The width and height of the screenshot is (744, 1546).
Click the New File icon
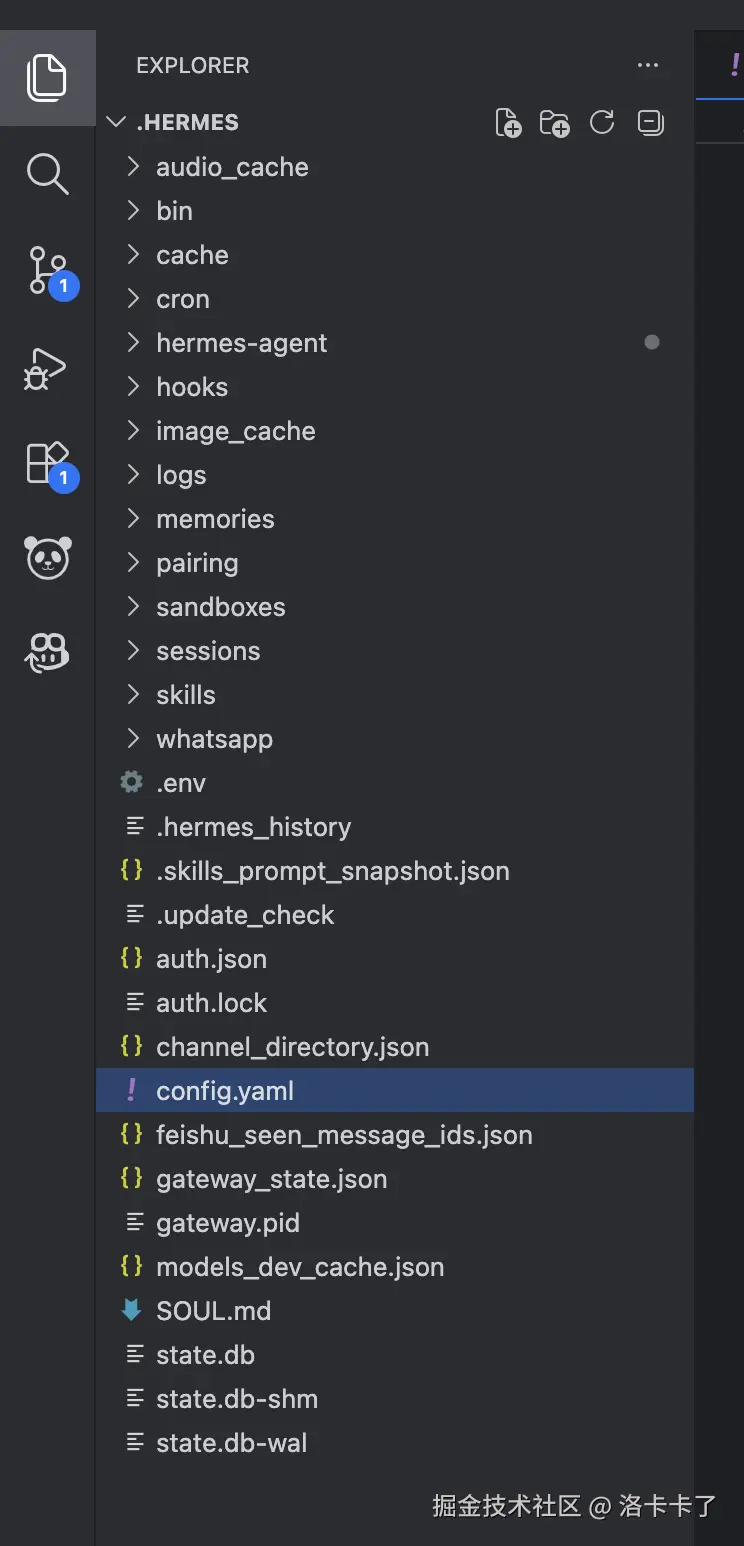pyautogui.click(x=508, y=123)
